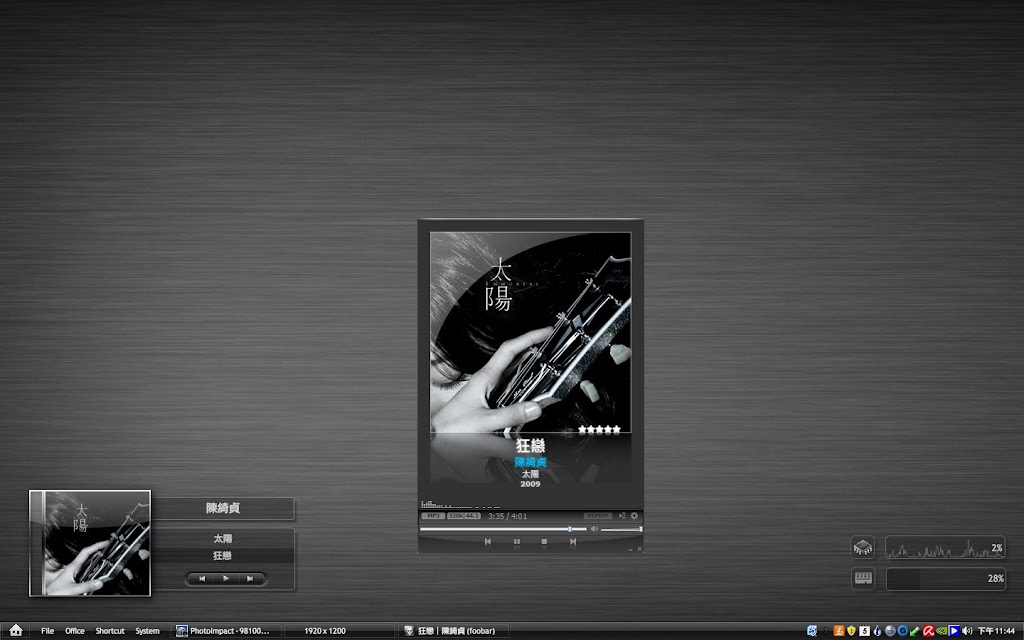
Task: Open the System menu on taskbar
Action: coord(148,631)
